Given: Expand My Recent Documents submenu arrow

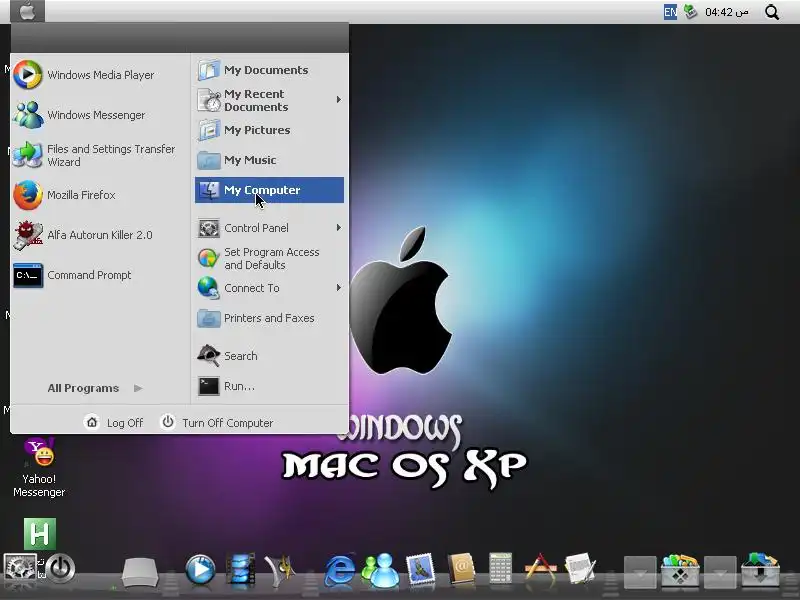Looking at the screenshot, I should pyautogui.click(x=338, y=99).
